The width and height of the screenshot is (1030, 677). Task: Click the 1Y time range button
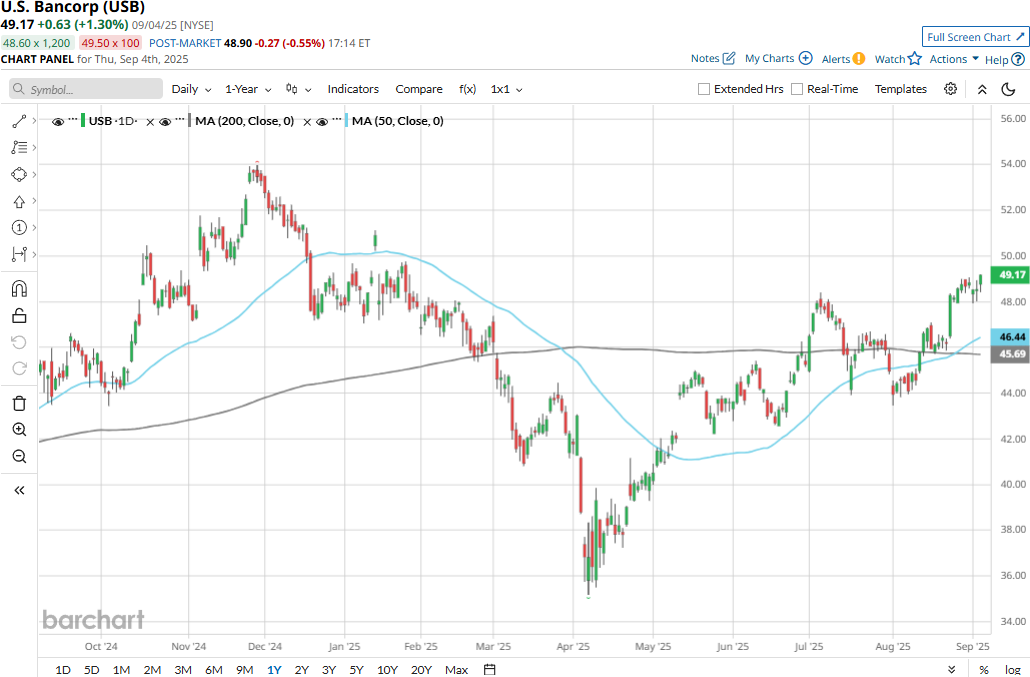[274, 670]
